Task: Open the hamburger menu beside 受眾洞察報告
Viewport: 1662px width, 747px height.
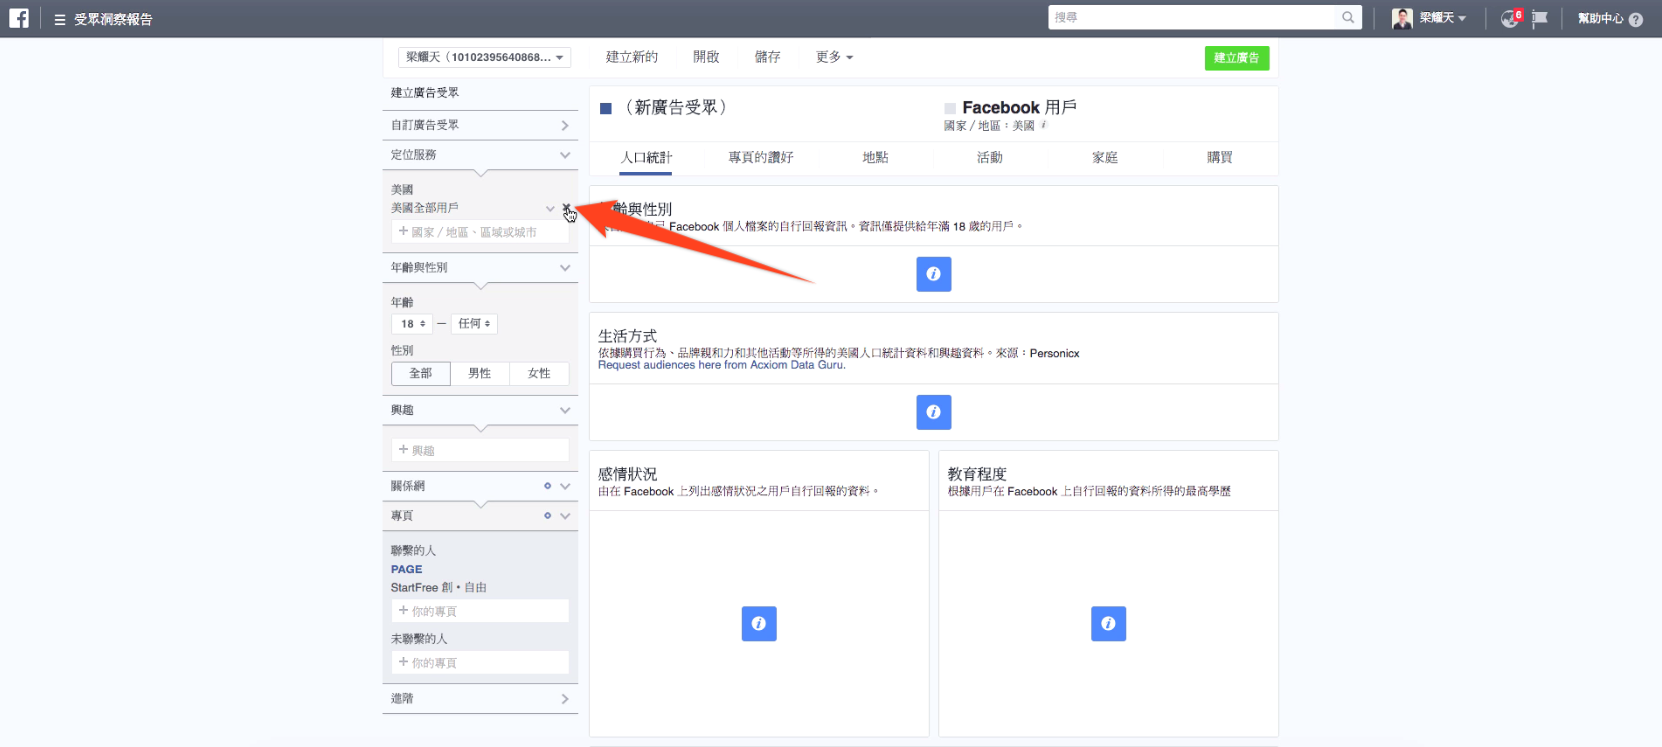Action: click(60, 19)
